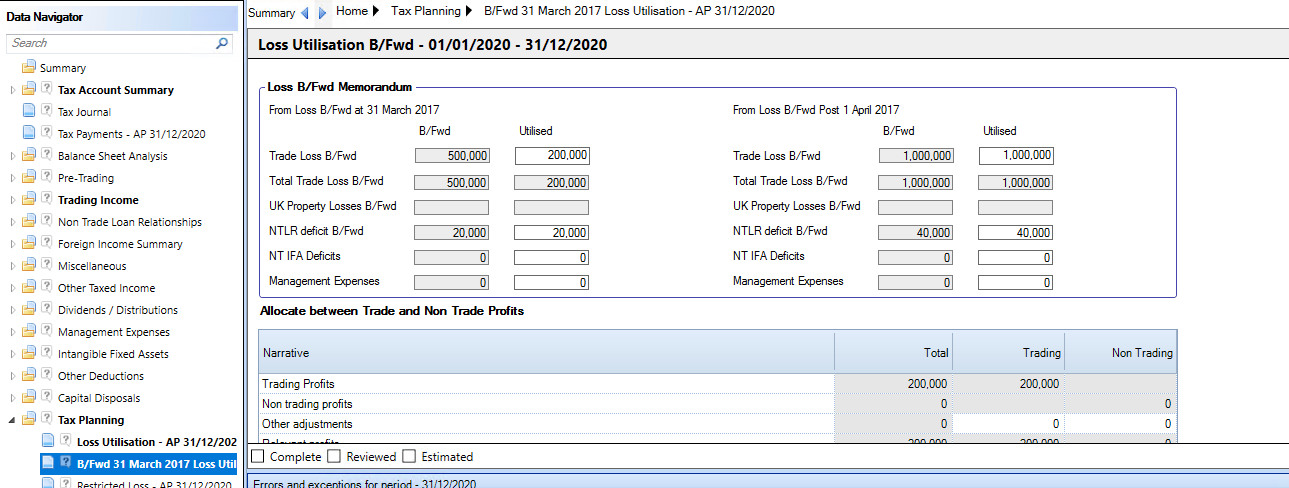Click the search magnifier icon in Data Navigator

pos(223,44)
